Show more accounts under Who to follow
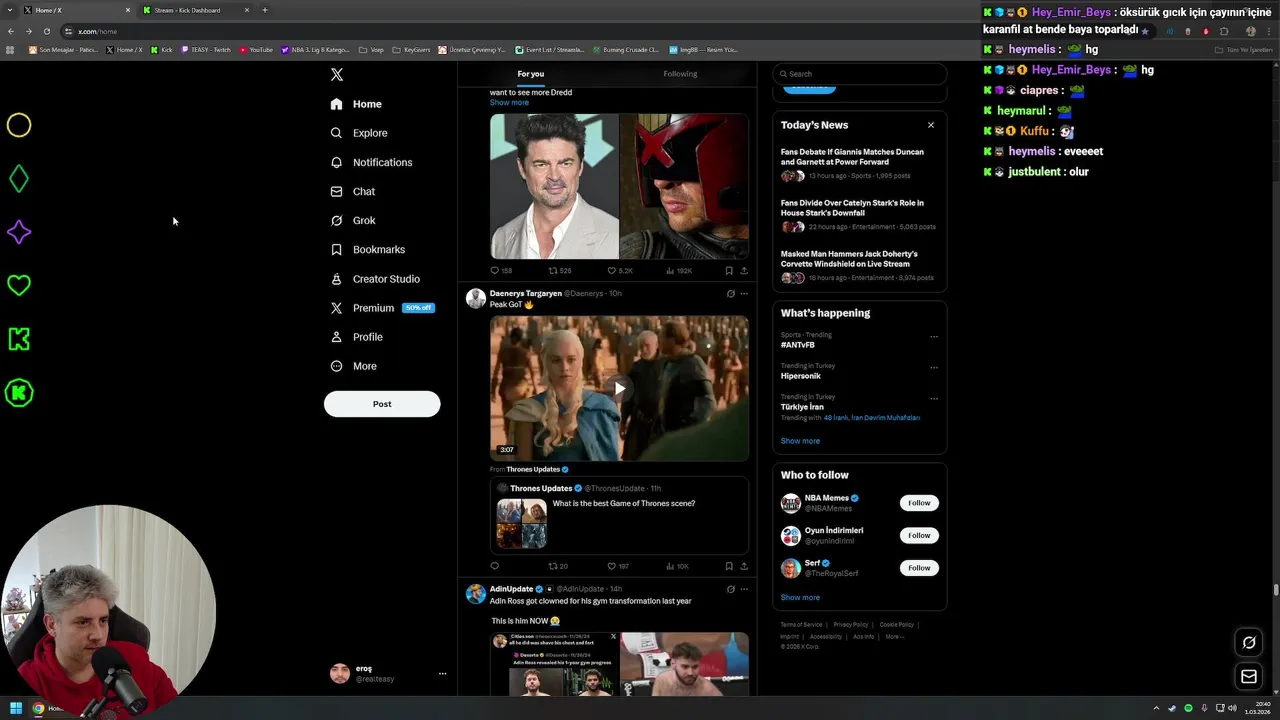This screenshot has width=1280, height=720. 800,598
